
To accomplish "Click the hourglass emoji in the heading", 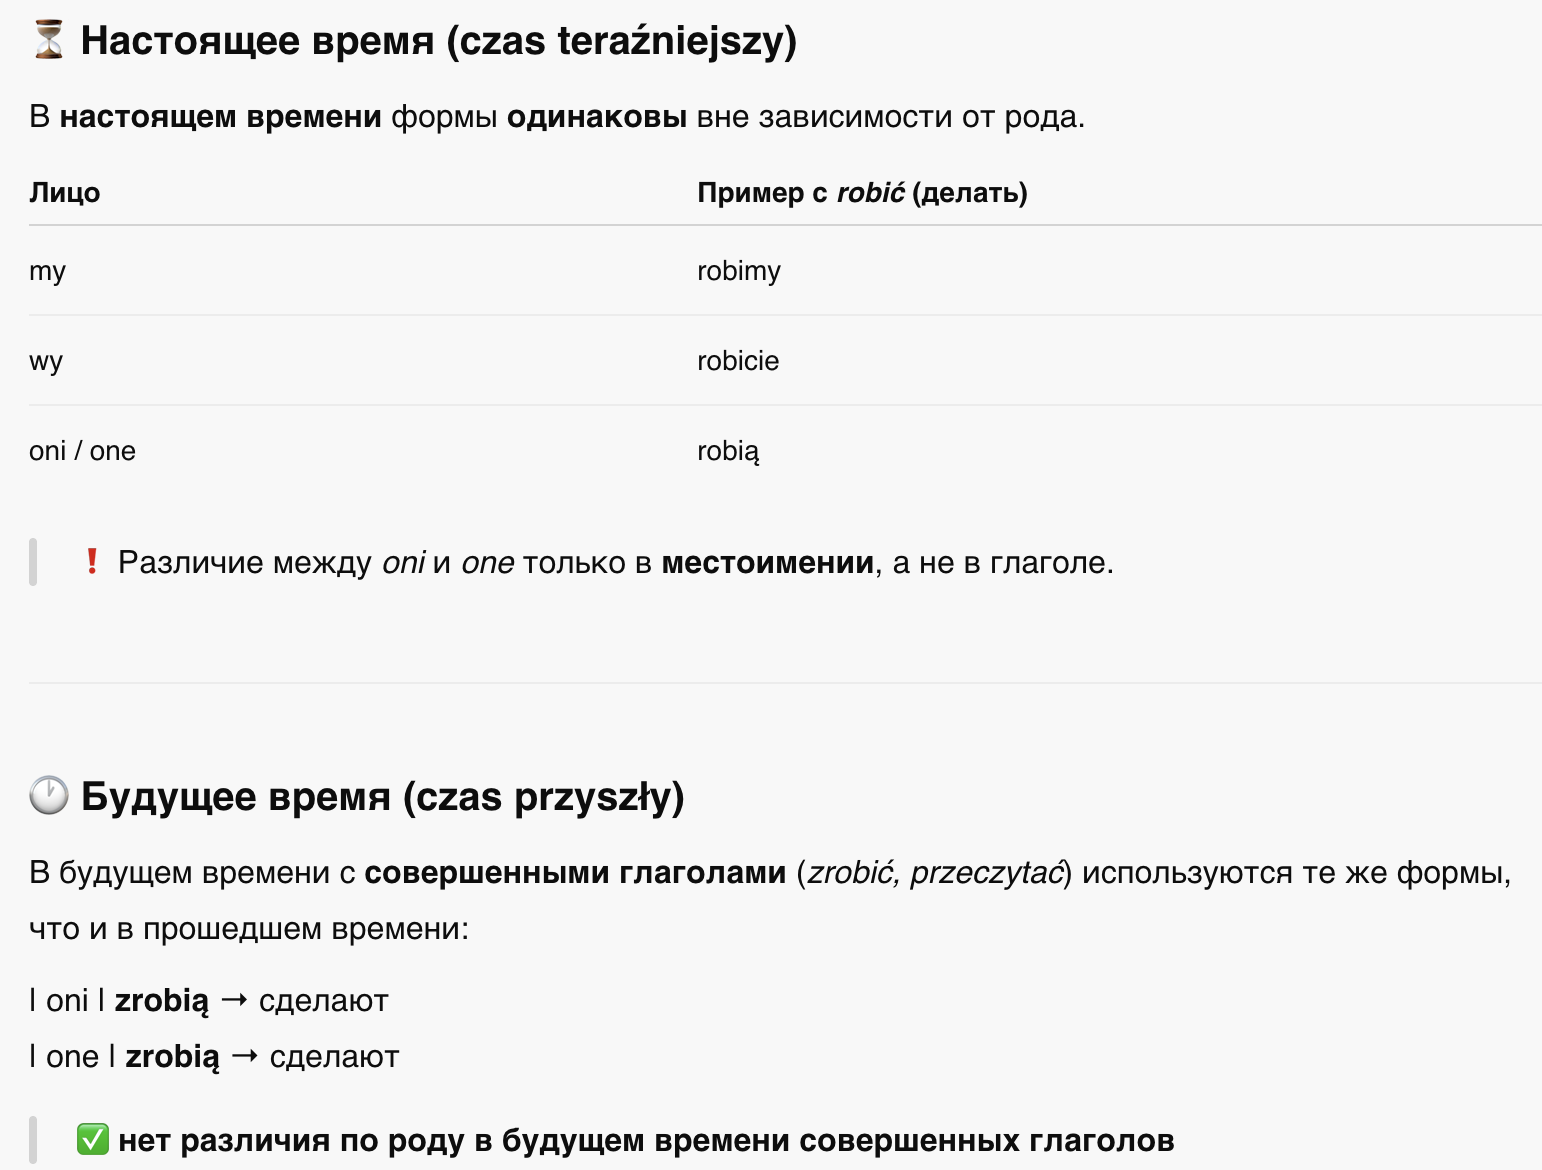I will 48,40.
